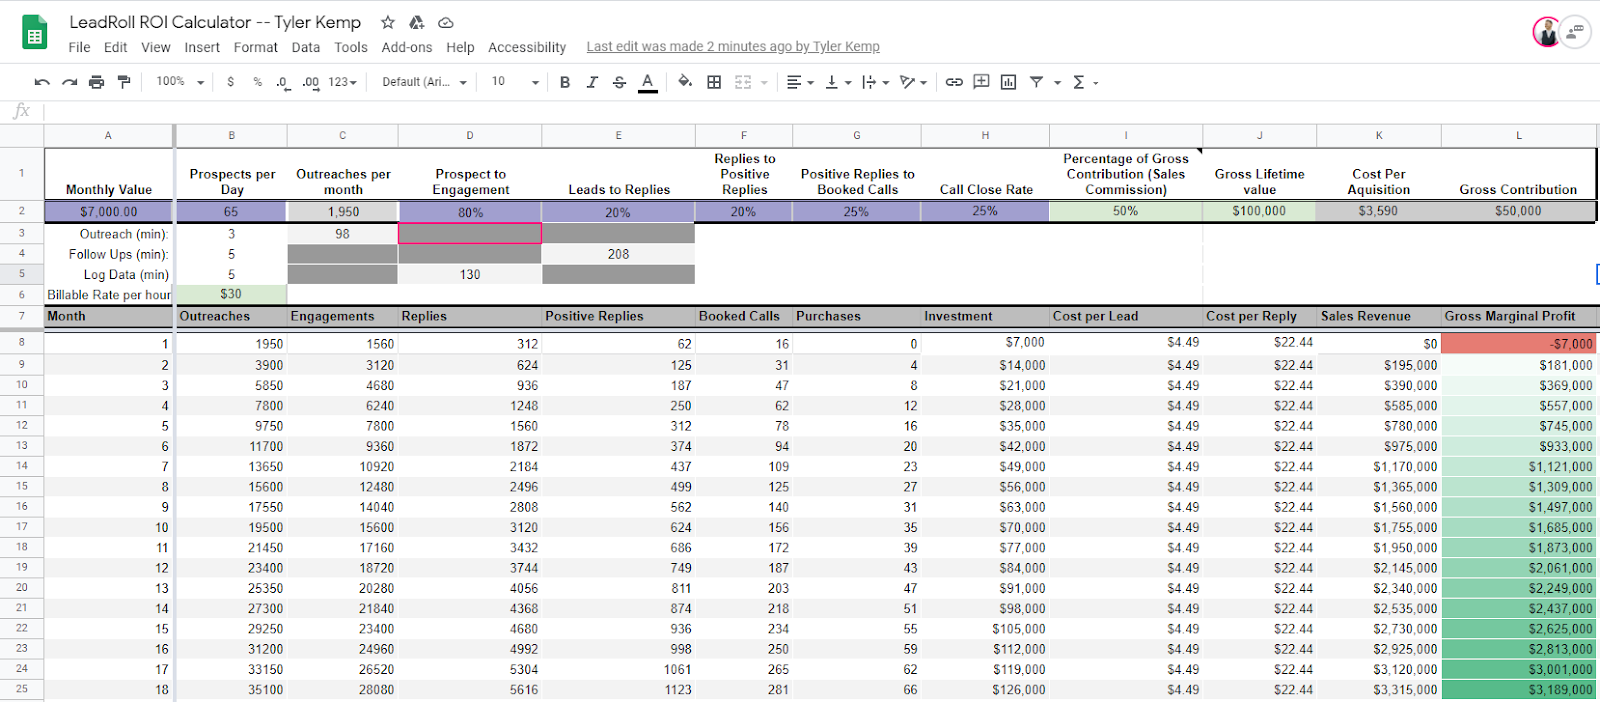
Task: Open the Tools menu
Action: point(350,47)
